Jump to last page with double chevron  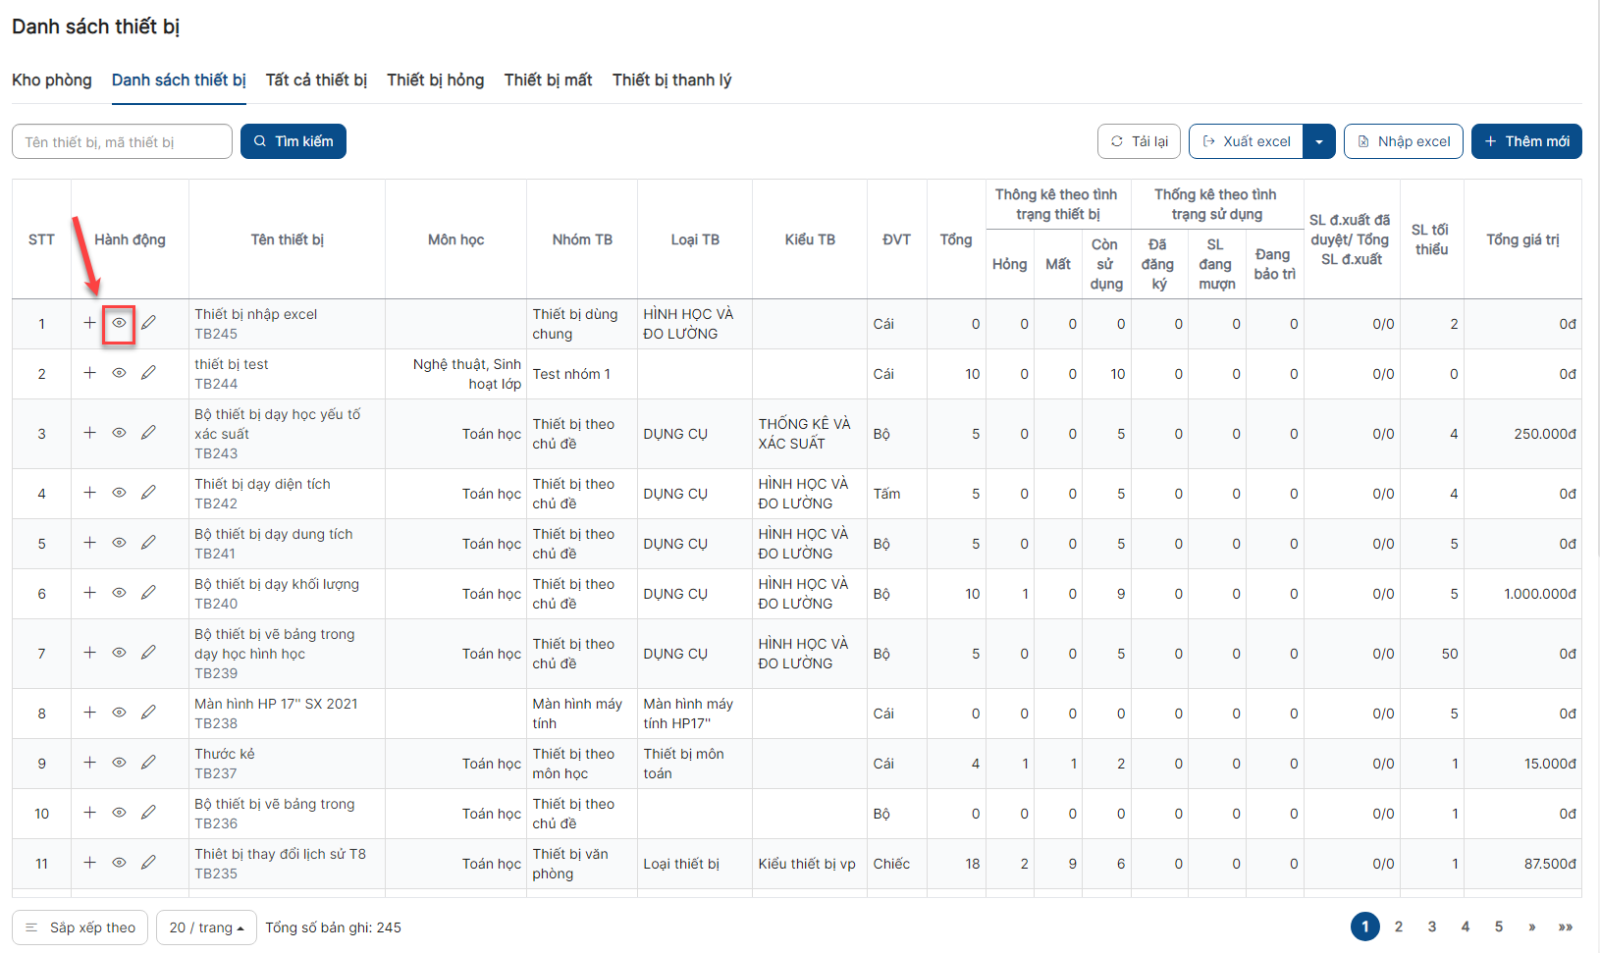click(1565, 927)
